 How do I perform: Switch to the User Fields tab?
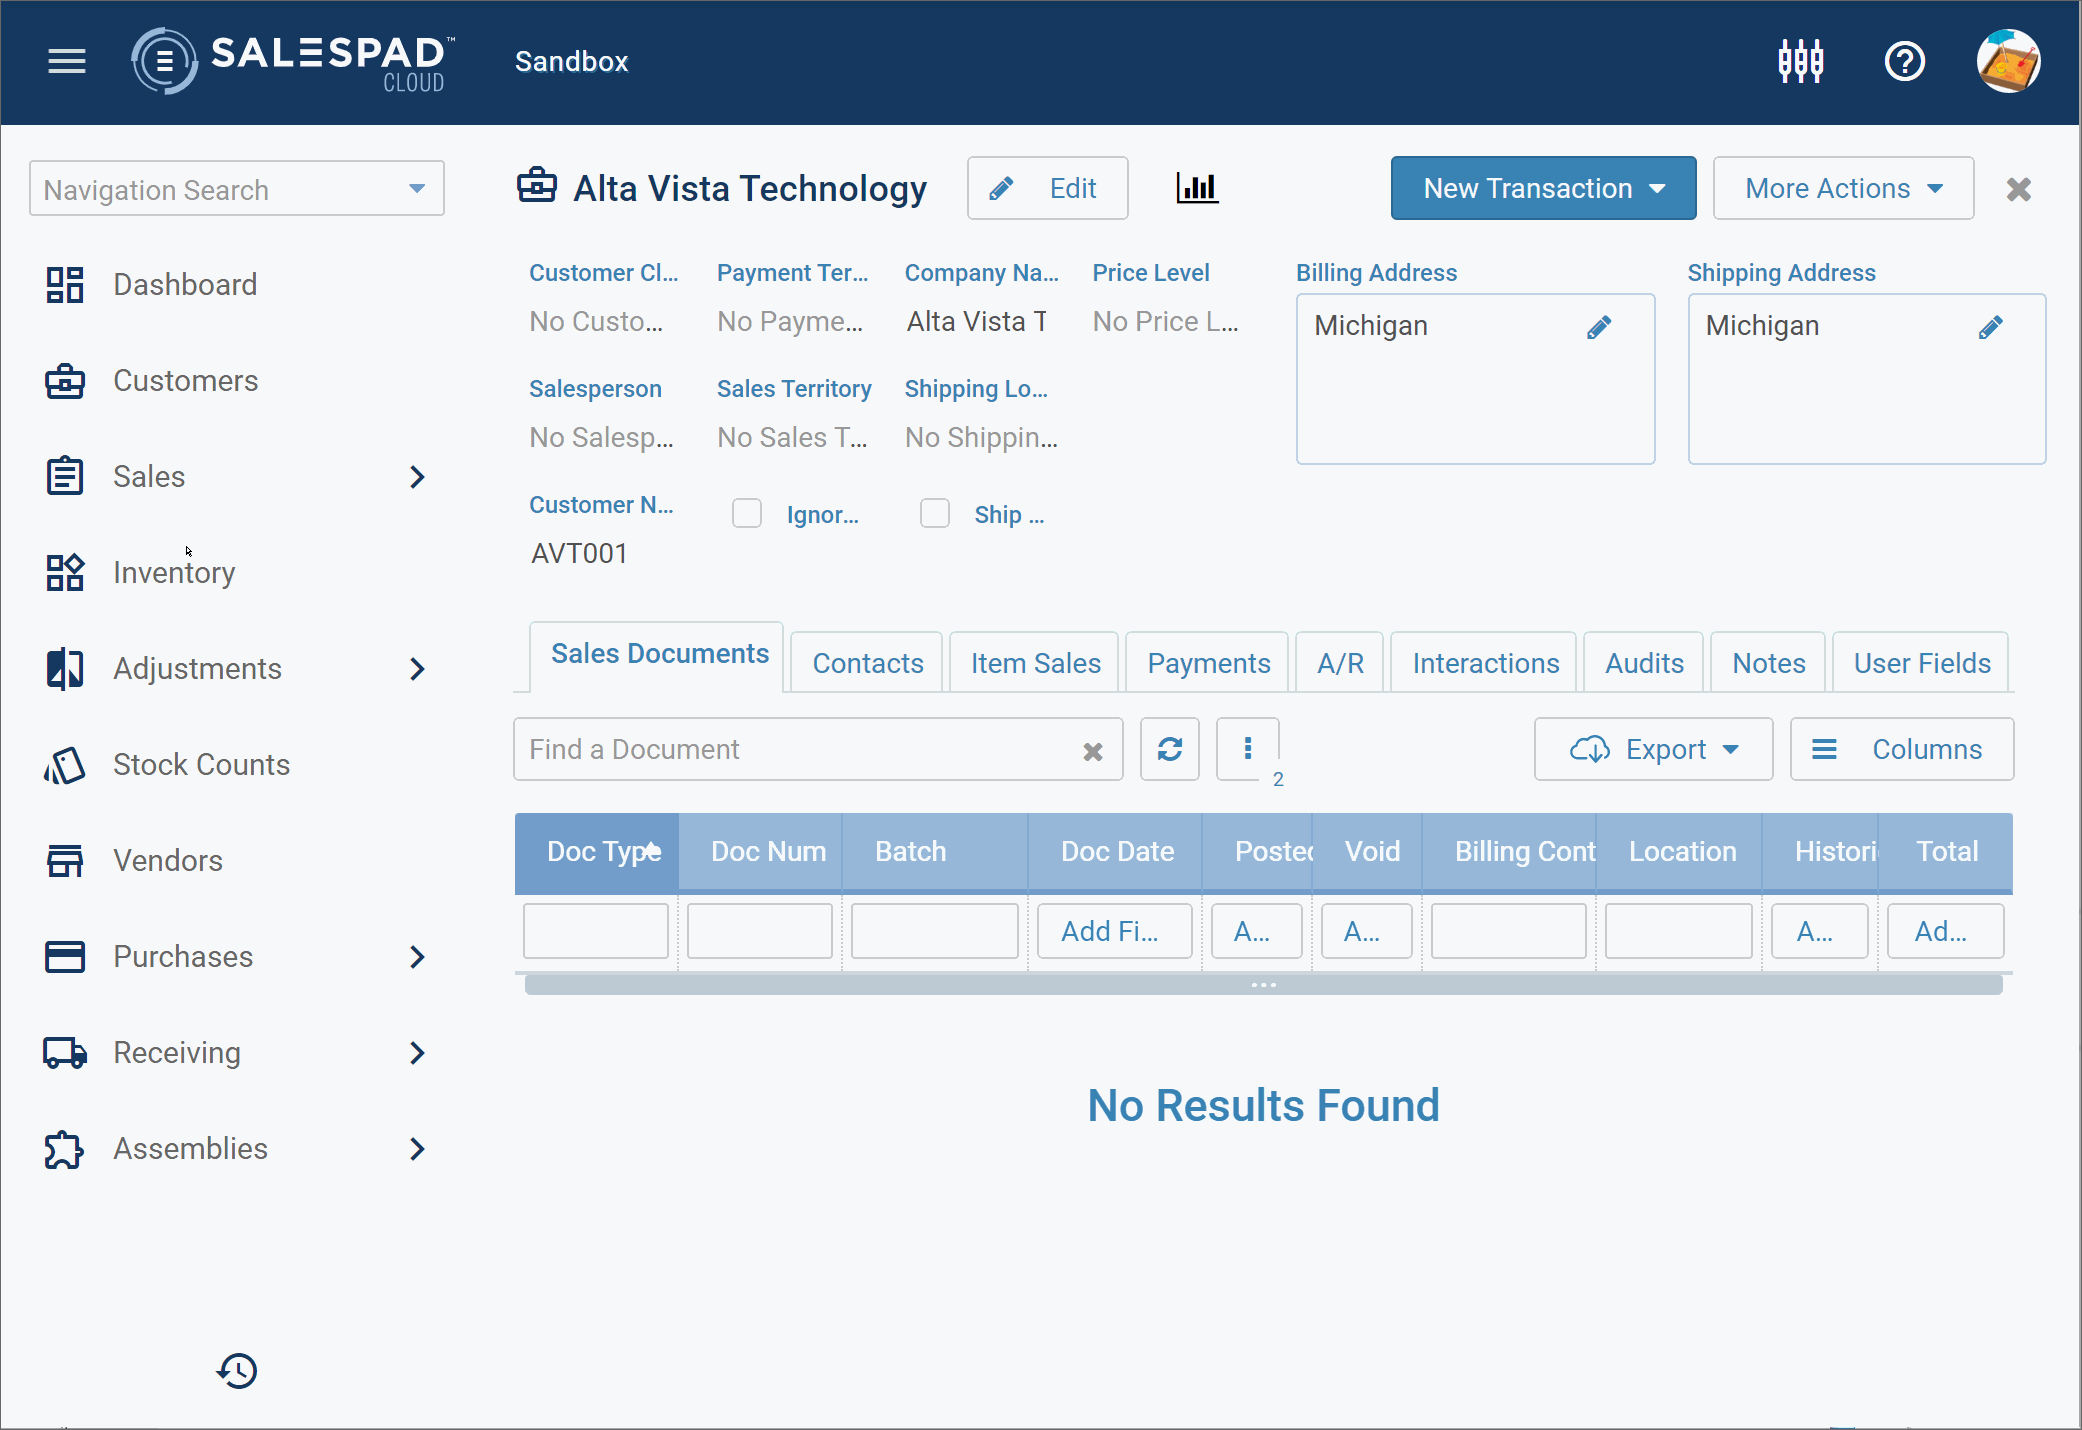(x=1921, y=663)
